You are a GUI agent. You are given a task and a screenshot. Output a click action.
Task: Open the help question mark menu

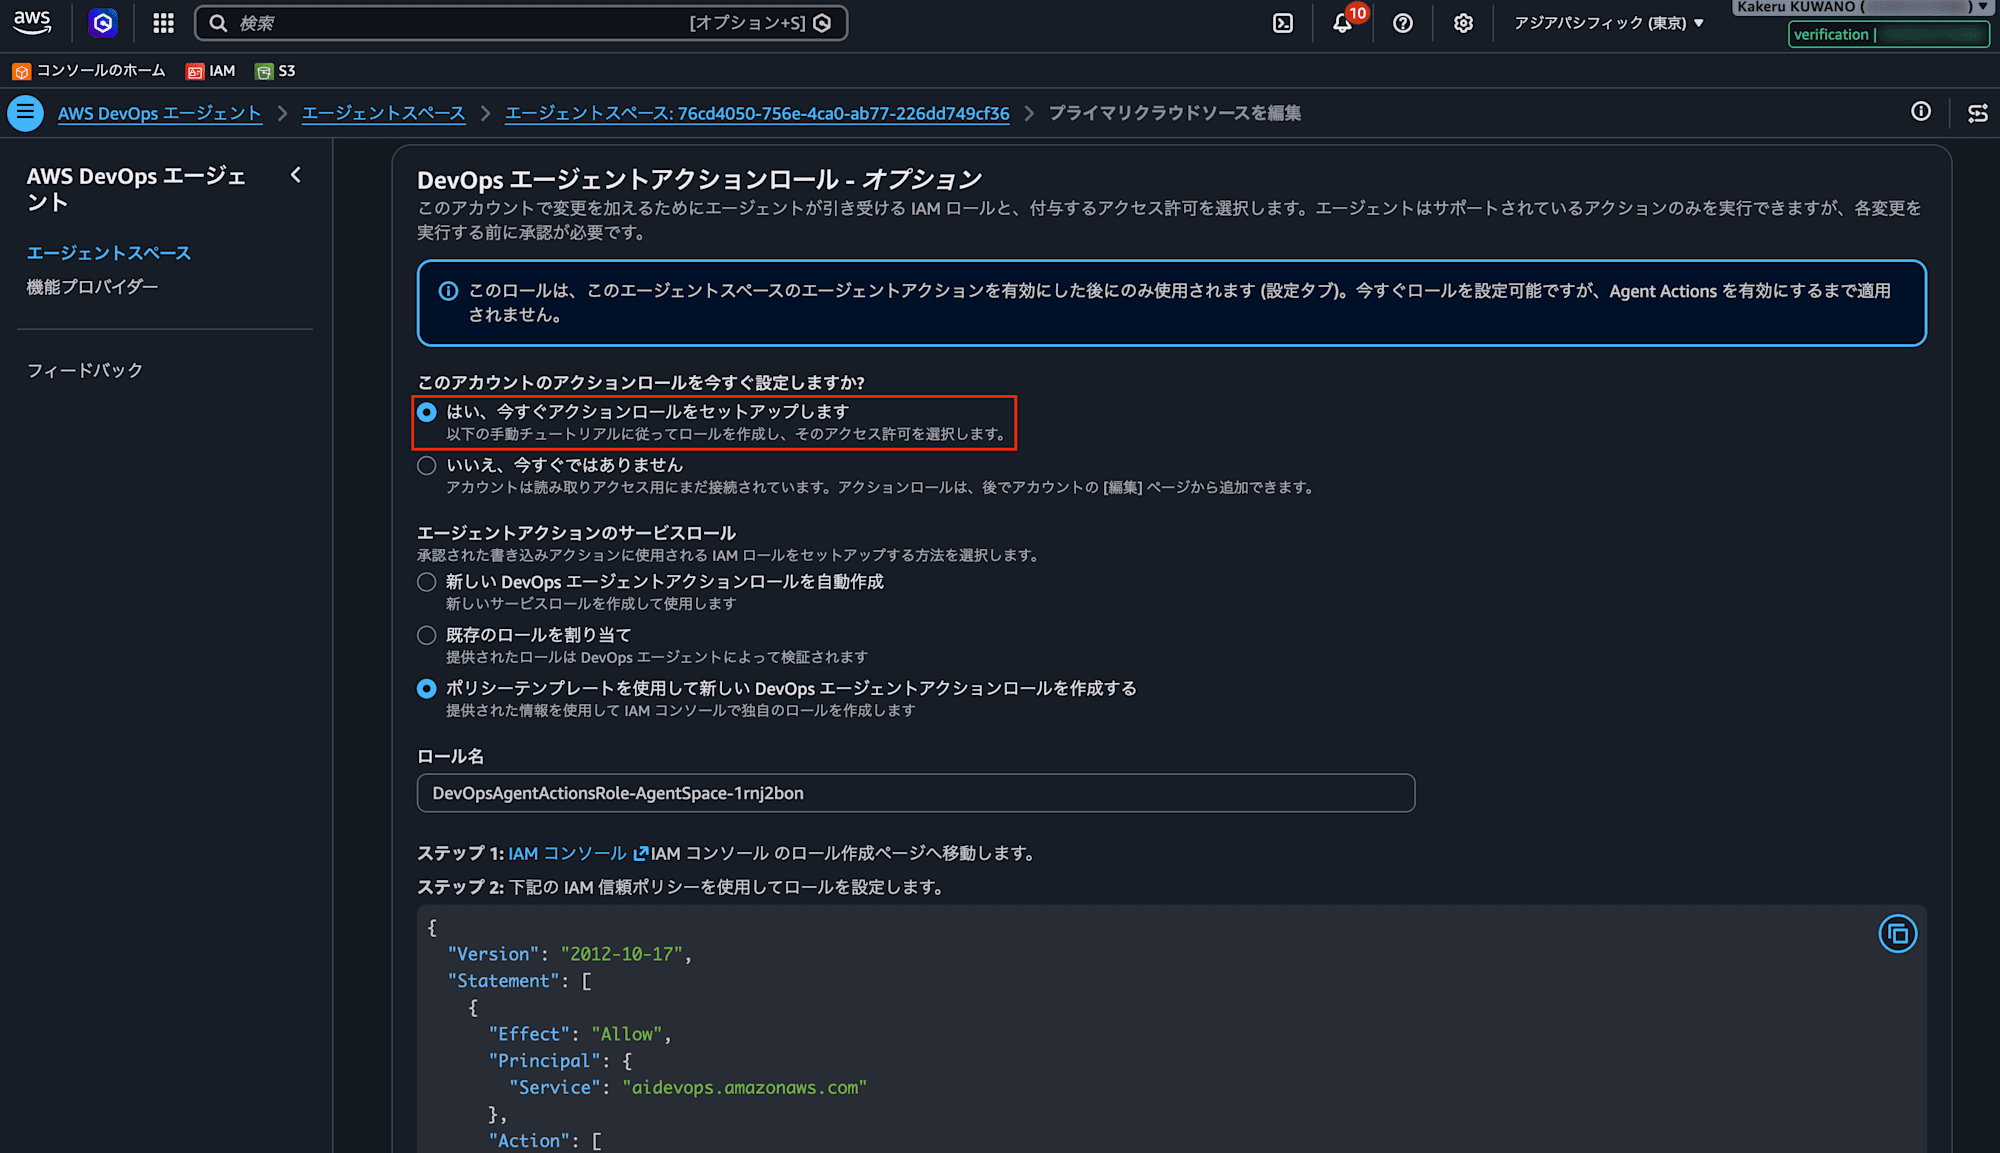tap(1403, 23)
